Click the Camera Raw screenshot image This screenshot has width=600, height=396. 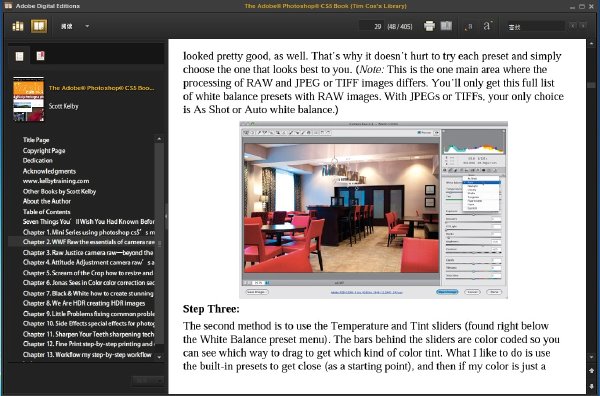373,210
